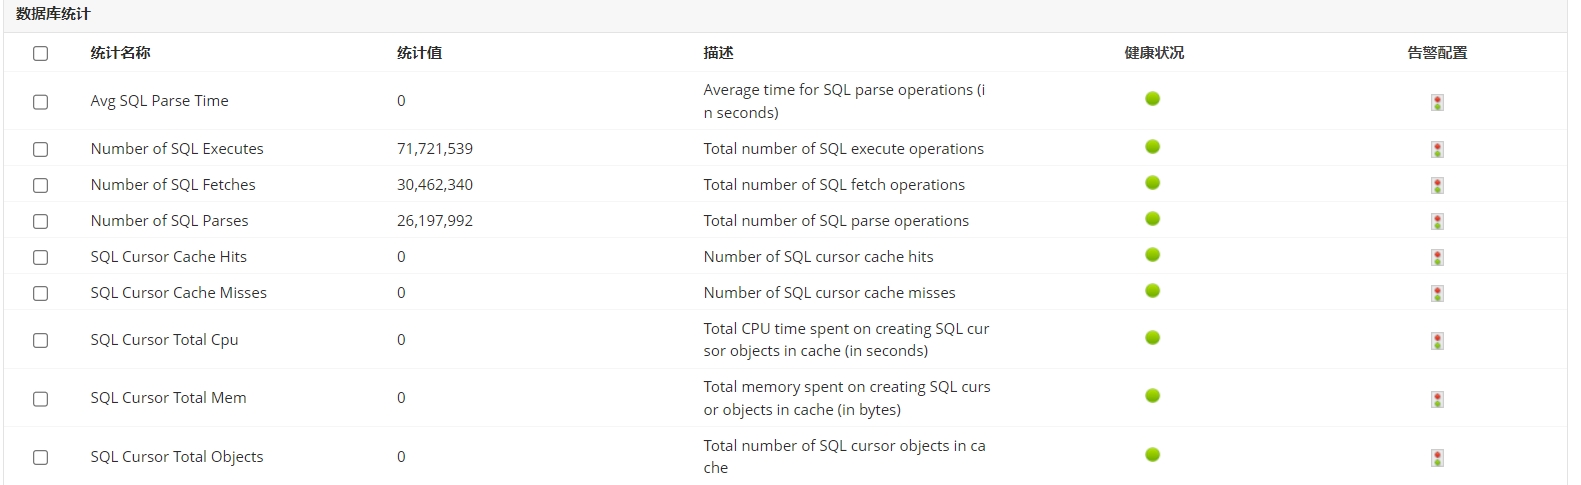Enable checkbox for SQL Cursor Cache Misses
The image size is (1581, 485).
(x=40, y=293)
